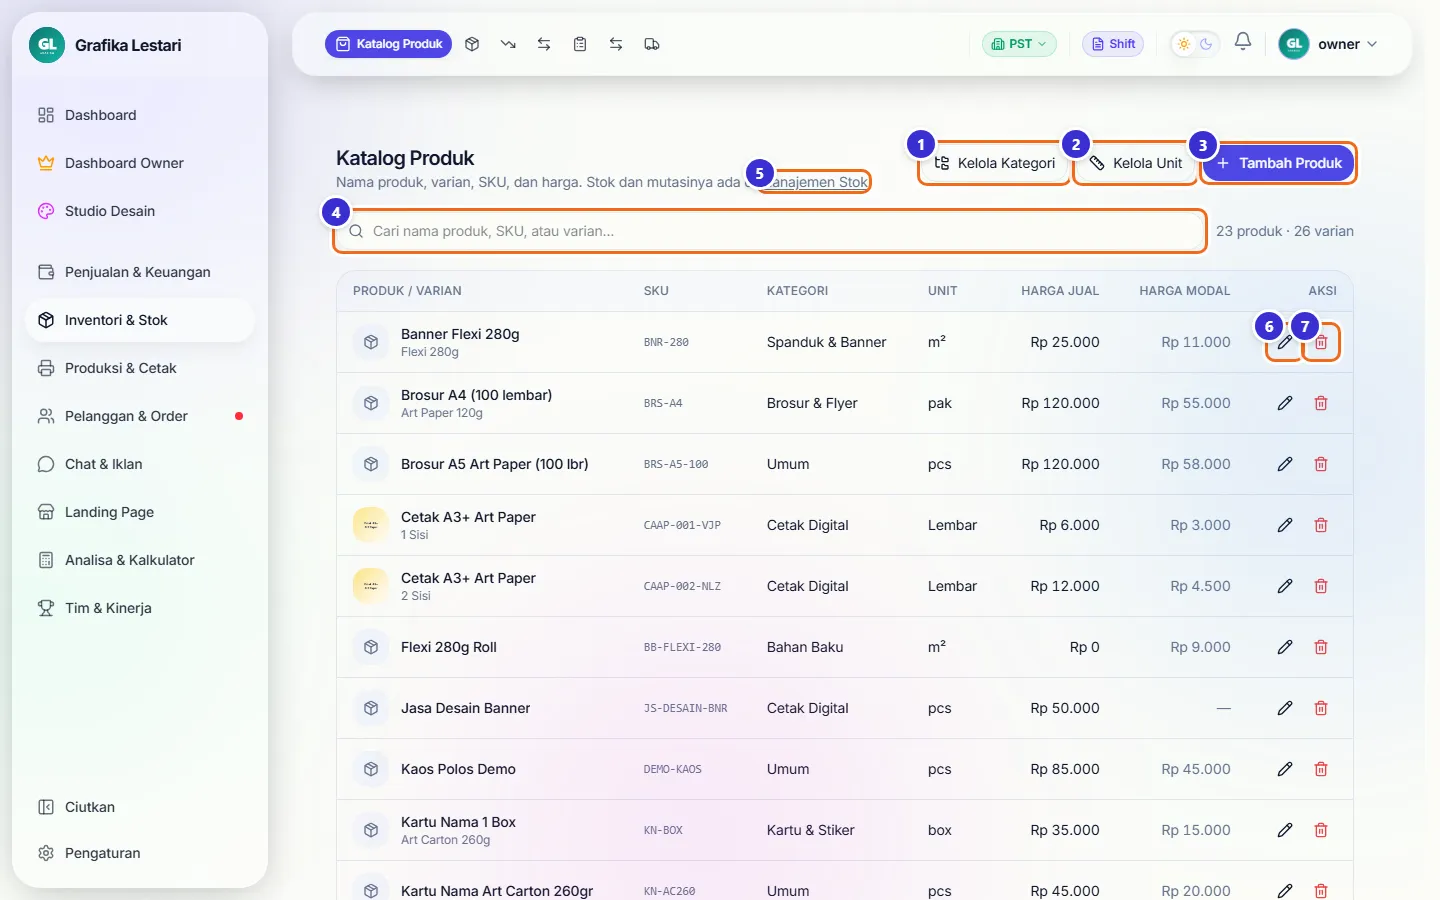Open the notification bell

[1243, 42]
